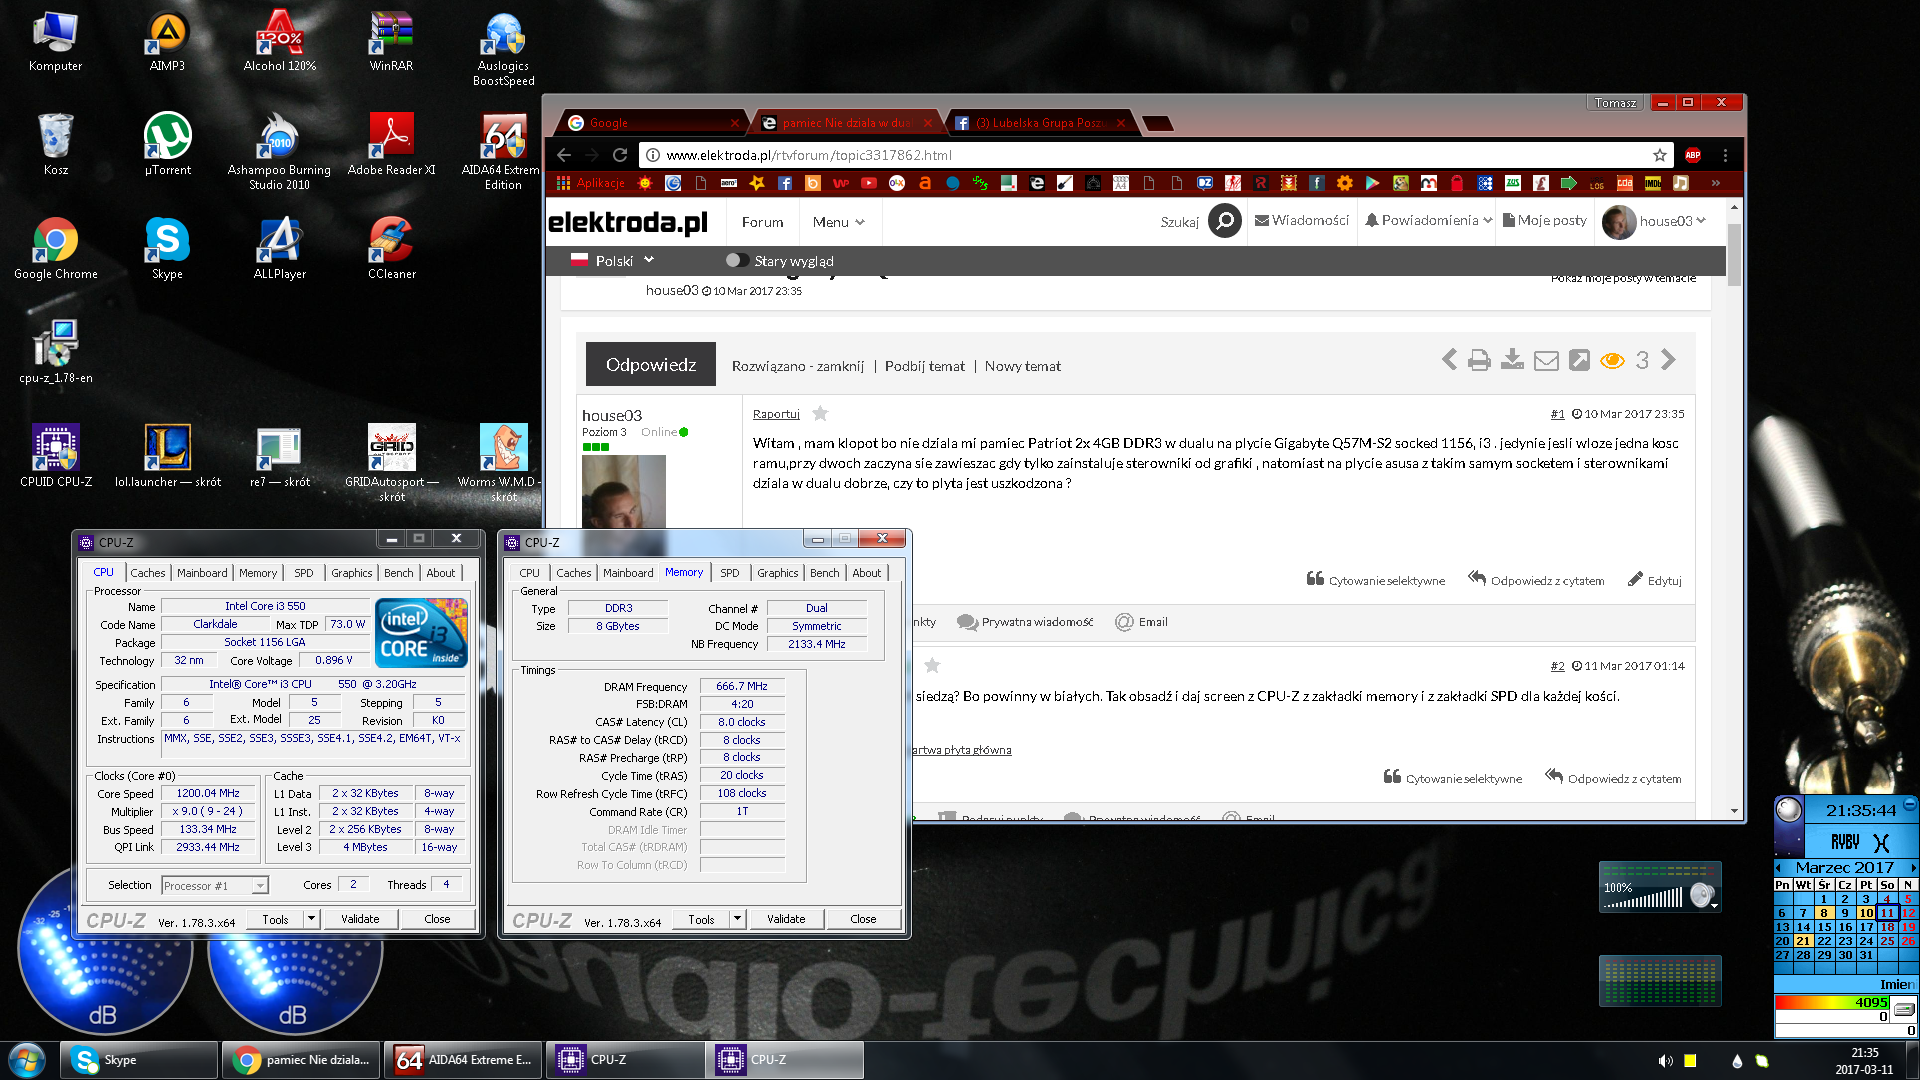1920x1080 pixels.
Task: Open the Alcohol 120% desktop icon
Action: click(x=279, y=42)
